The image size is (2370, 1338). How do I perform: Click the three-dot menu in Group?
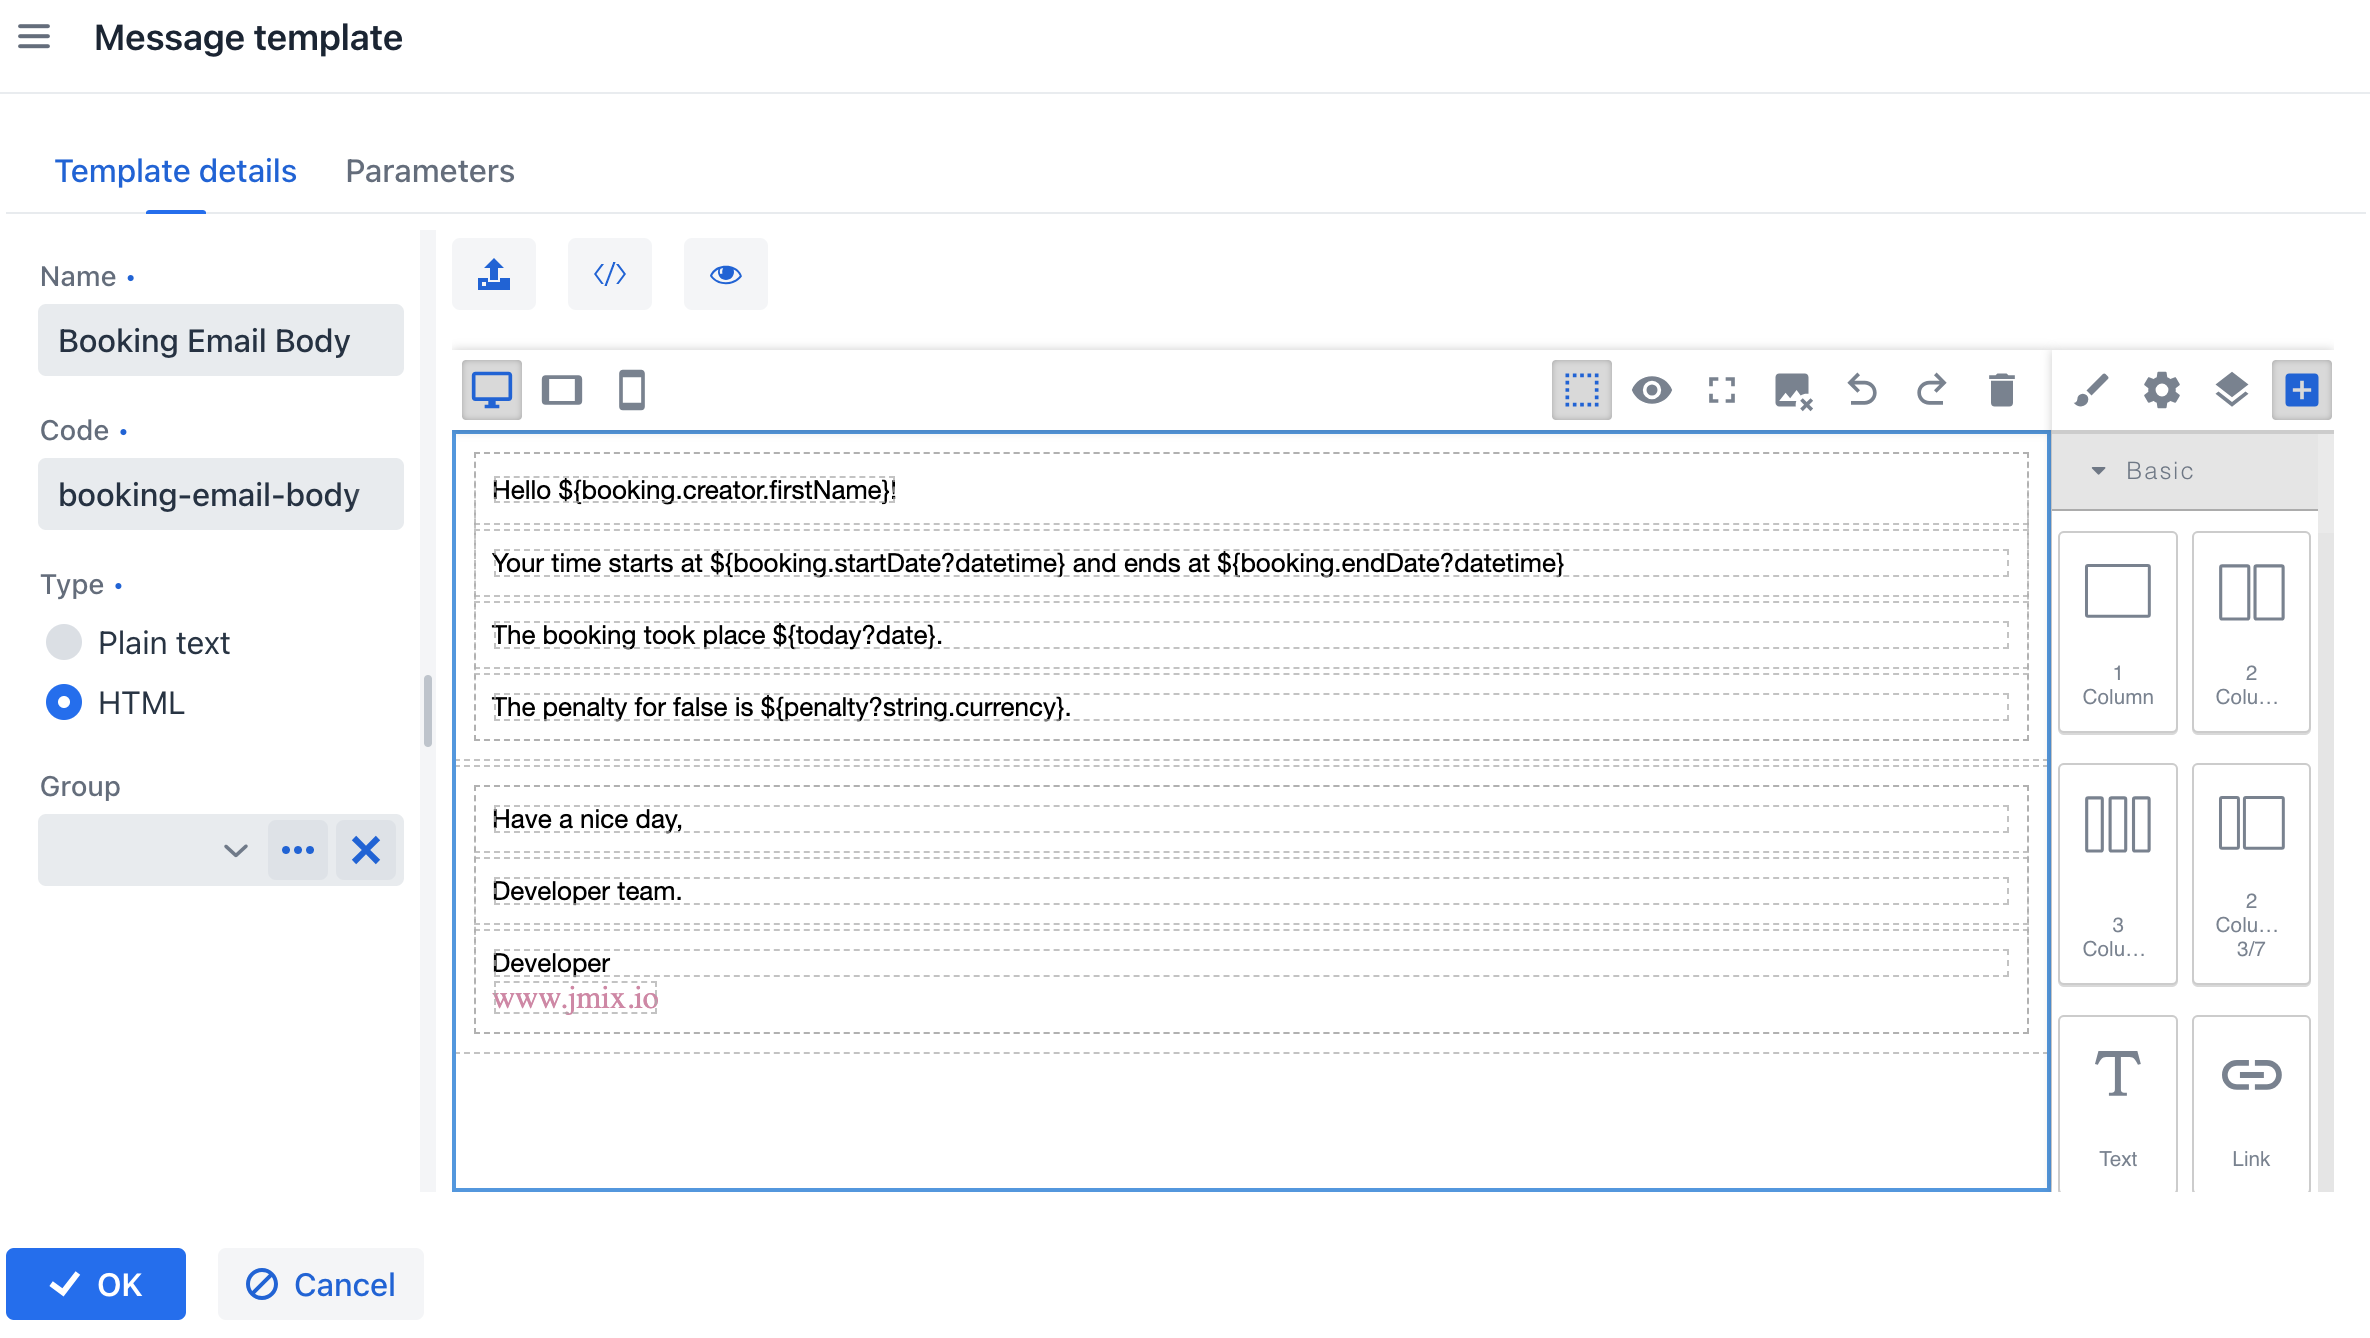click(298, 850)
